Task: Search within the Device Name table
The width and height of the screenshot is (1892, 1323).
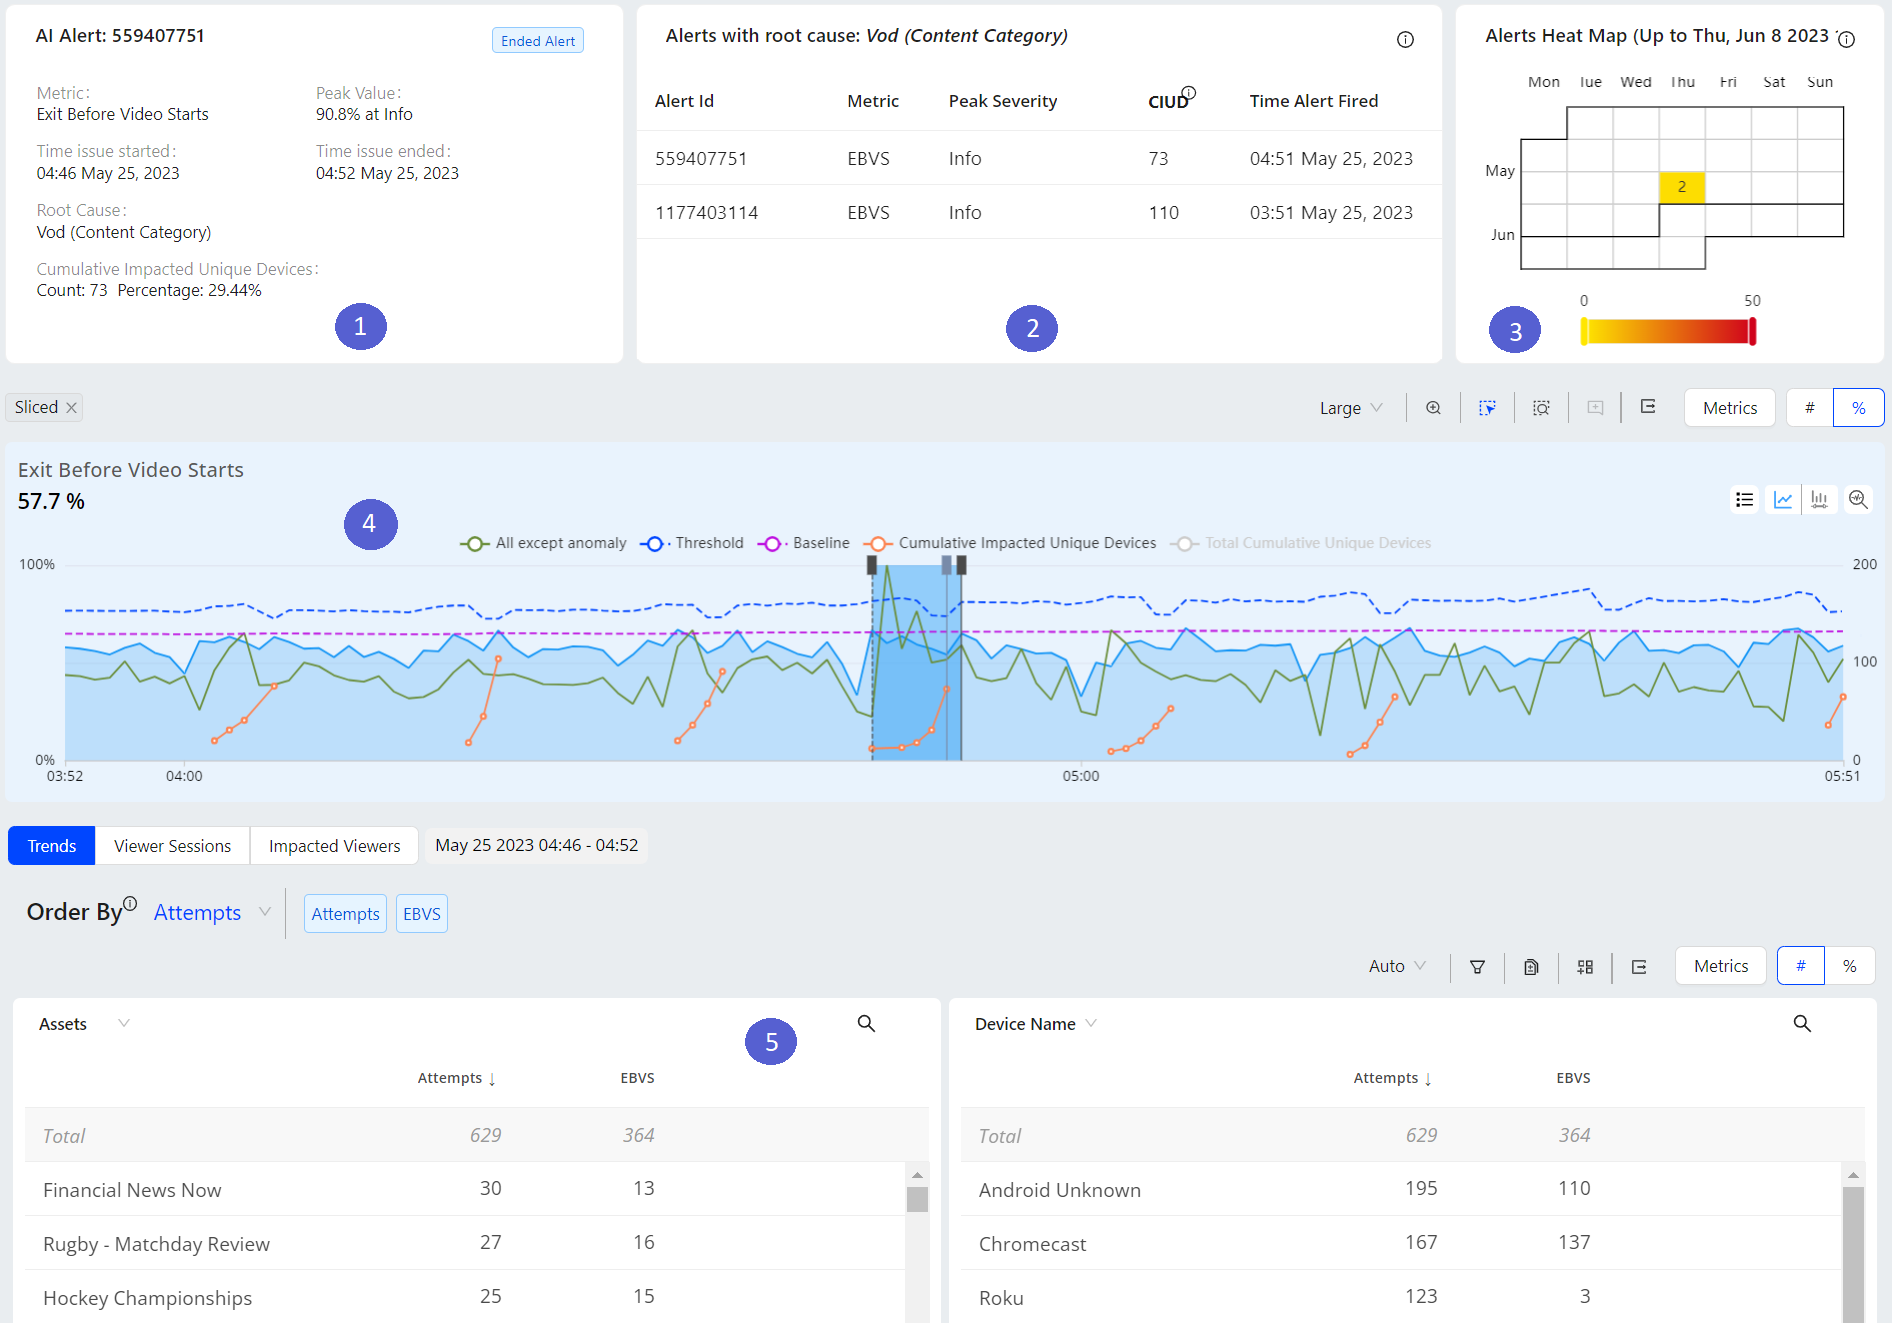Action: (1801, 1024)
